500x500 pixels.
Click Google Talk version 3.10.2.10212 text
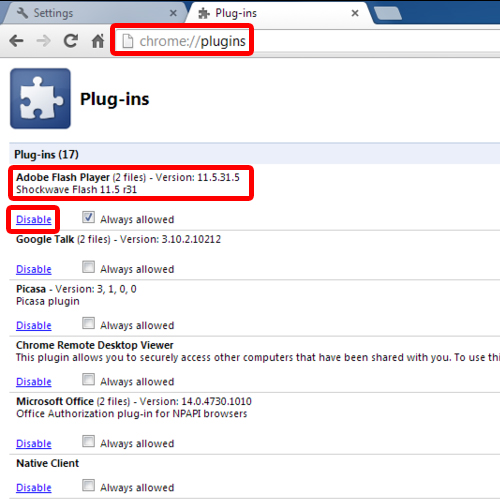[170, 239]
